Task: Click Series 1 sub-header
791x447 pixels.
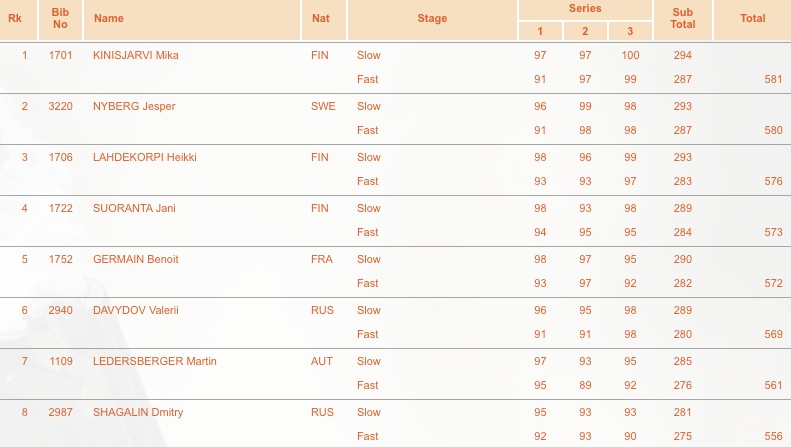Action: [540, 31]
